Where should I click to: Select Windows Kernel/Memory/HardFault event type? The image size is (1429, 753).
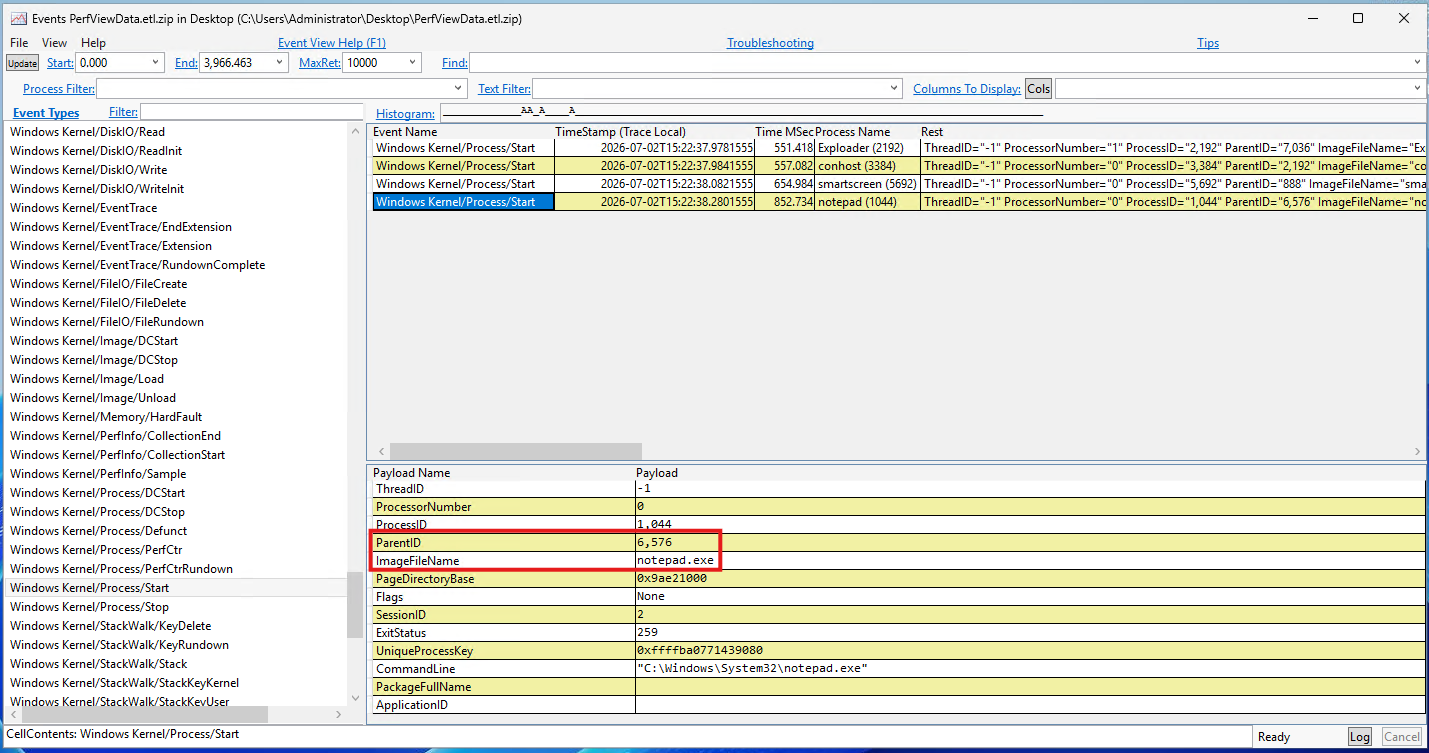coord(106,417)
